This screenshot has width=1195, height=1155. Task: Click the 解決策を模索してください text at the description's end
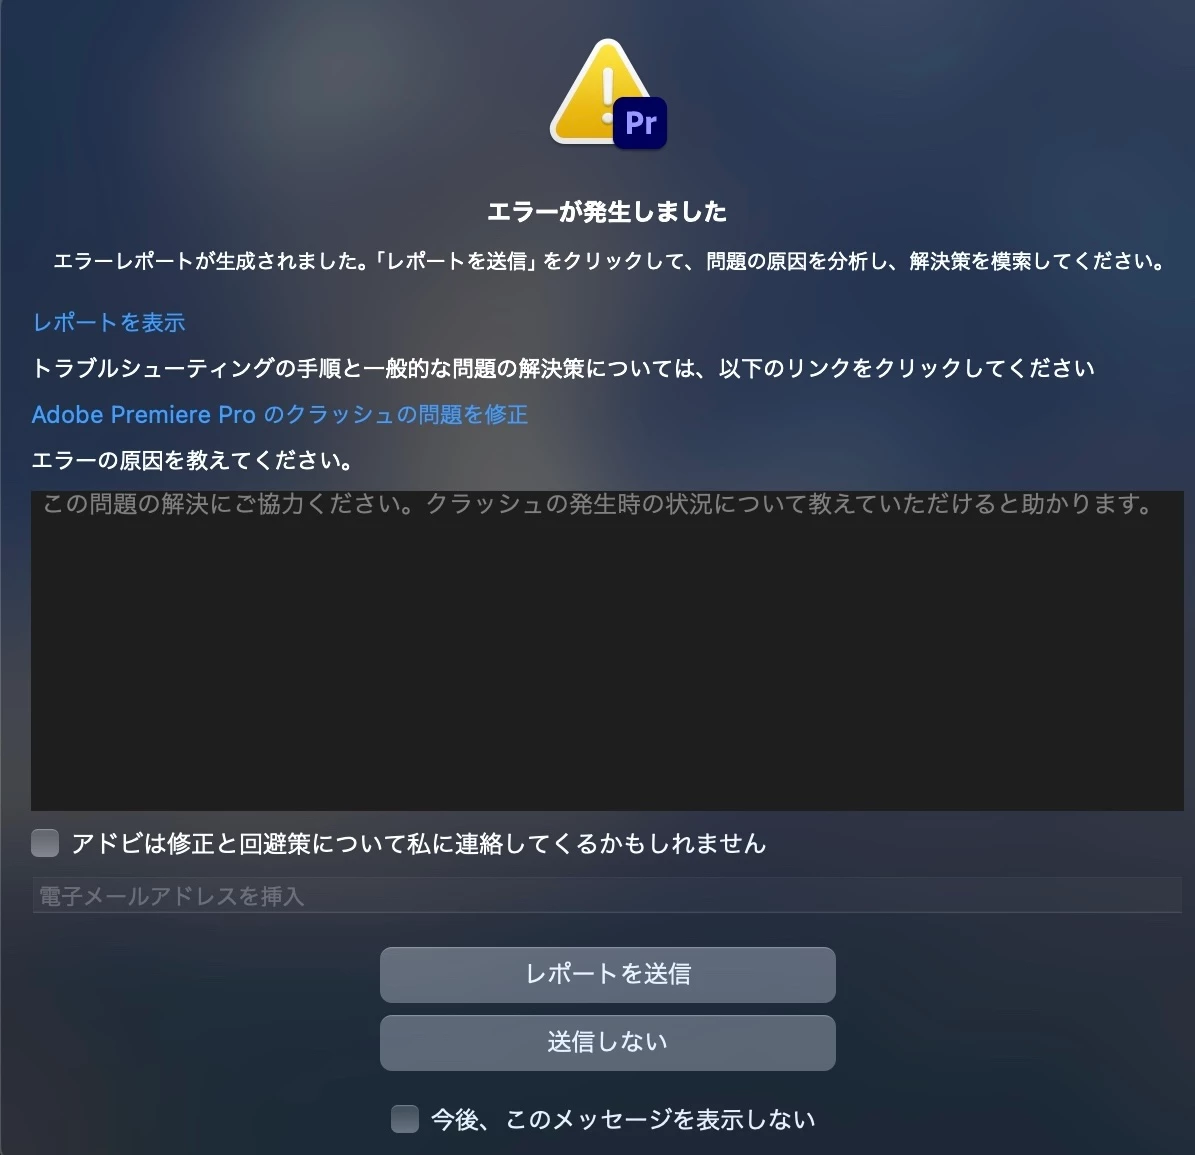click(x=1036, y=261)
